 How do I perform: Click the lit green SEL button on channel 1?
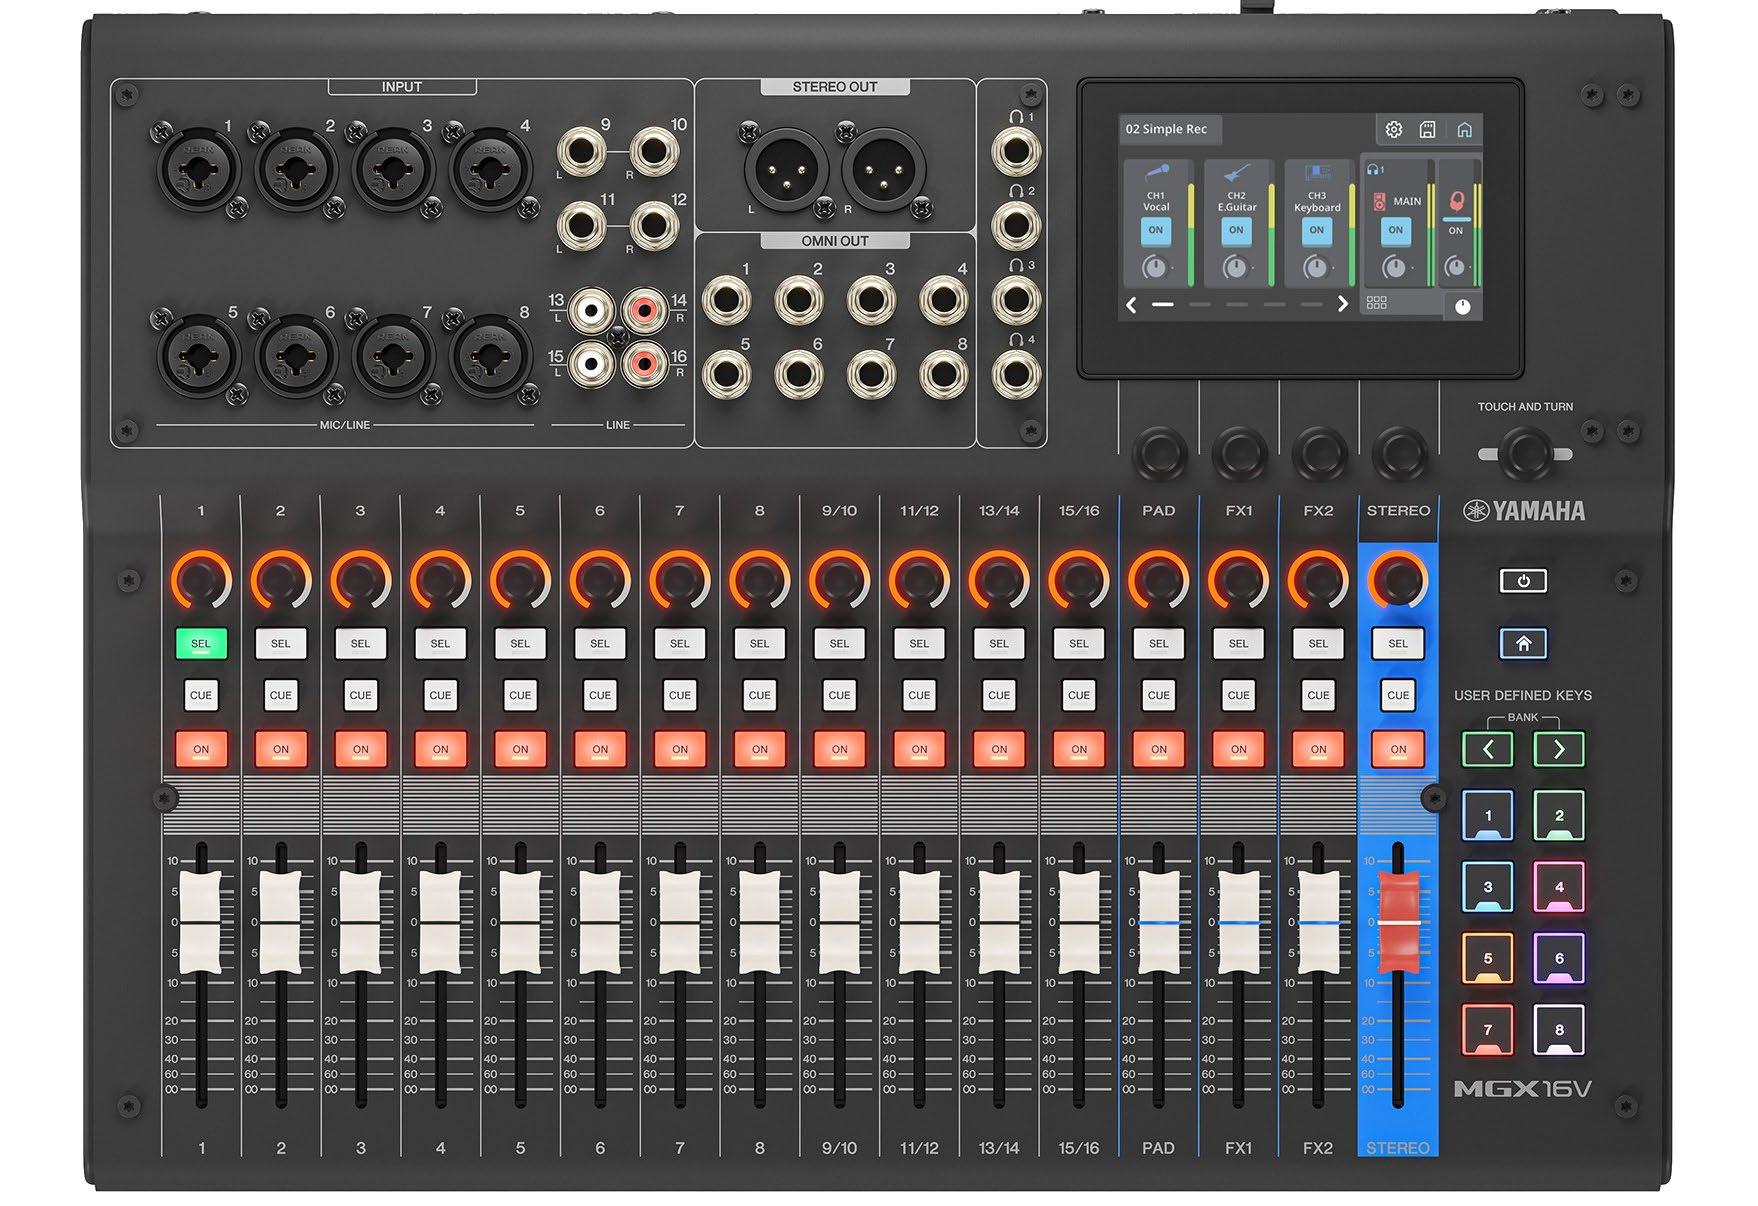coord(201,644)
